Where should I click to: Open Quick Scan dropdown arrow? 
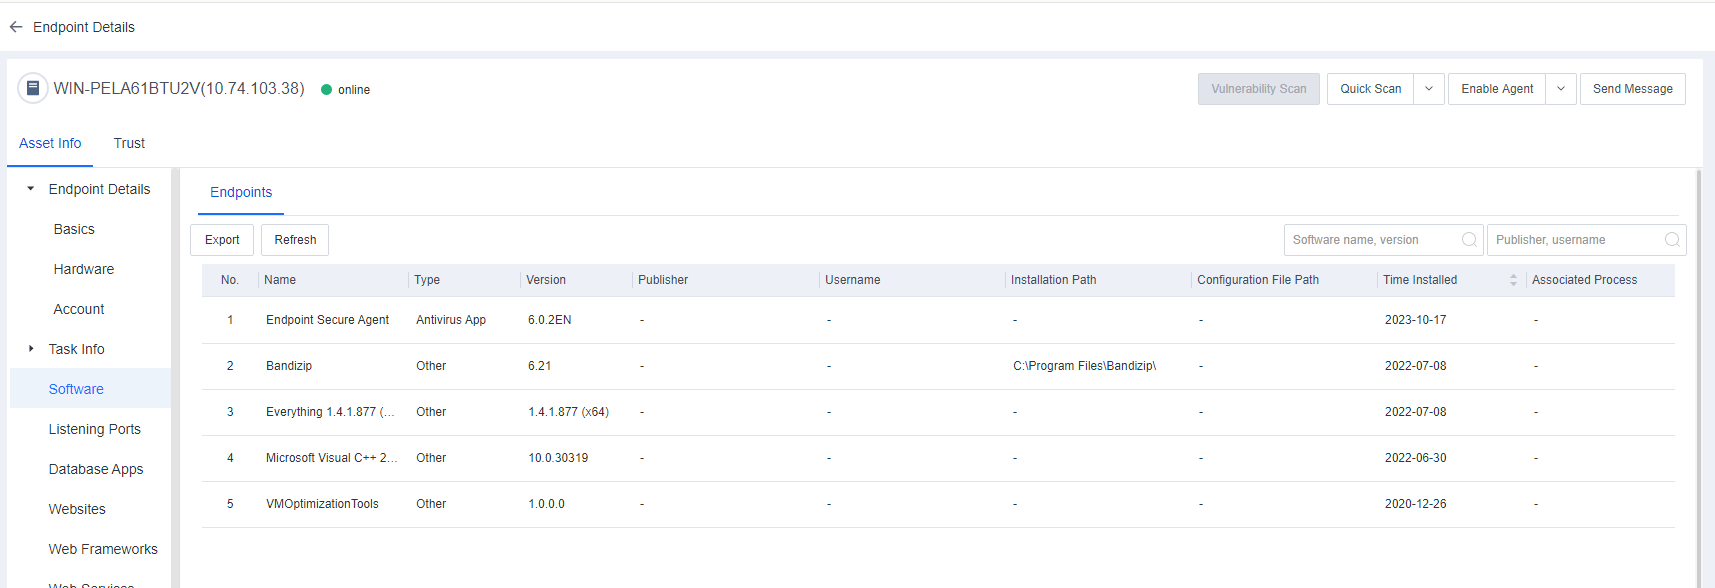tap(1429, 89)
